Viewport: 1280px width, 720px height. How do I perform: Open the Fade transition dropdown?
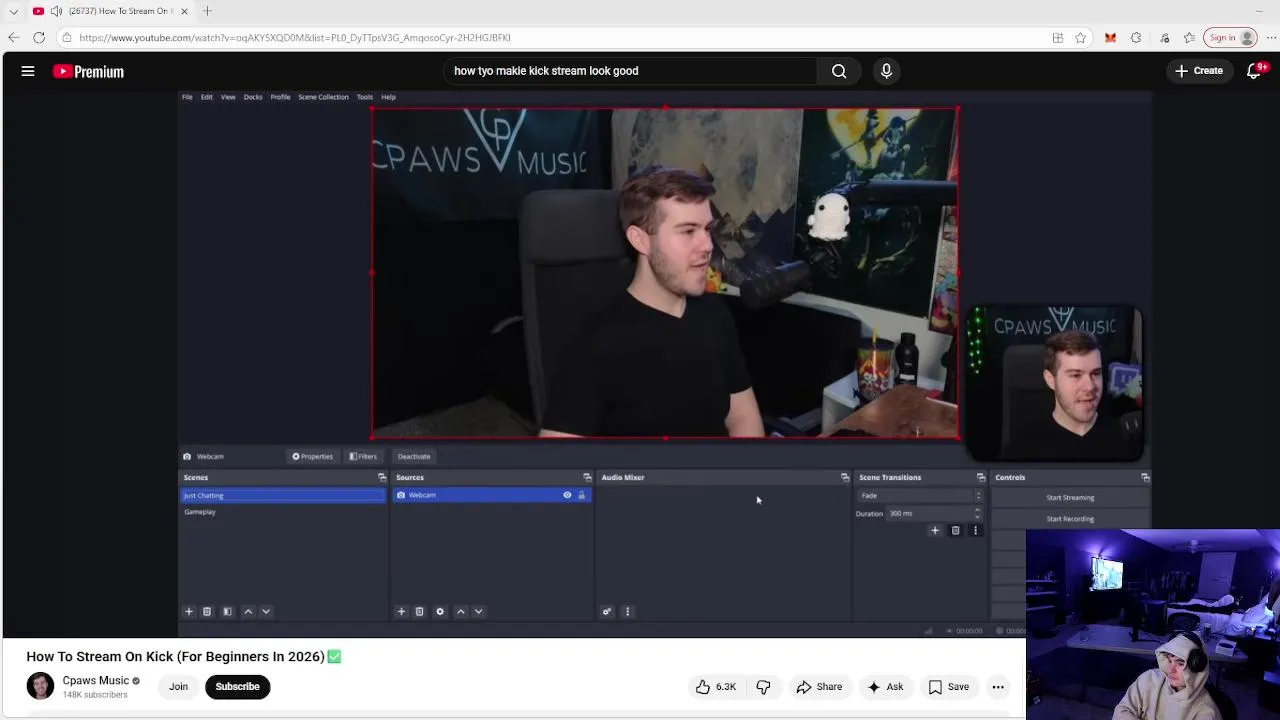[x=920, y=496]
